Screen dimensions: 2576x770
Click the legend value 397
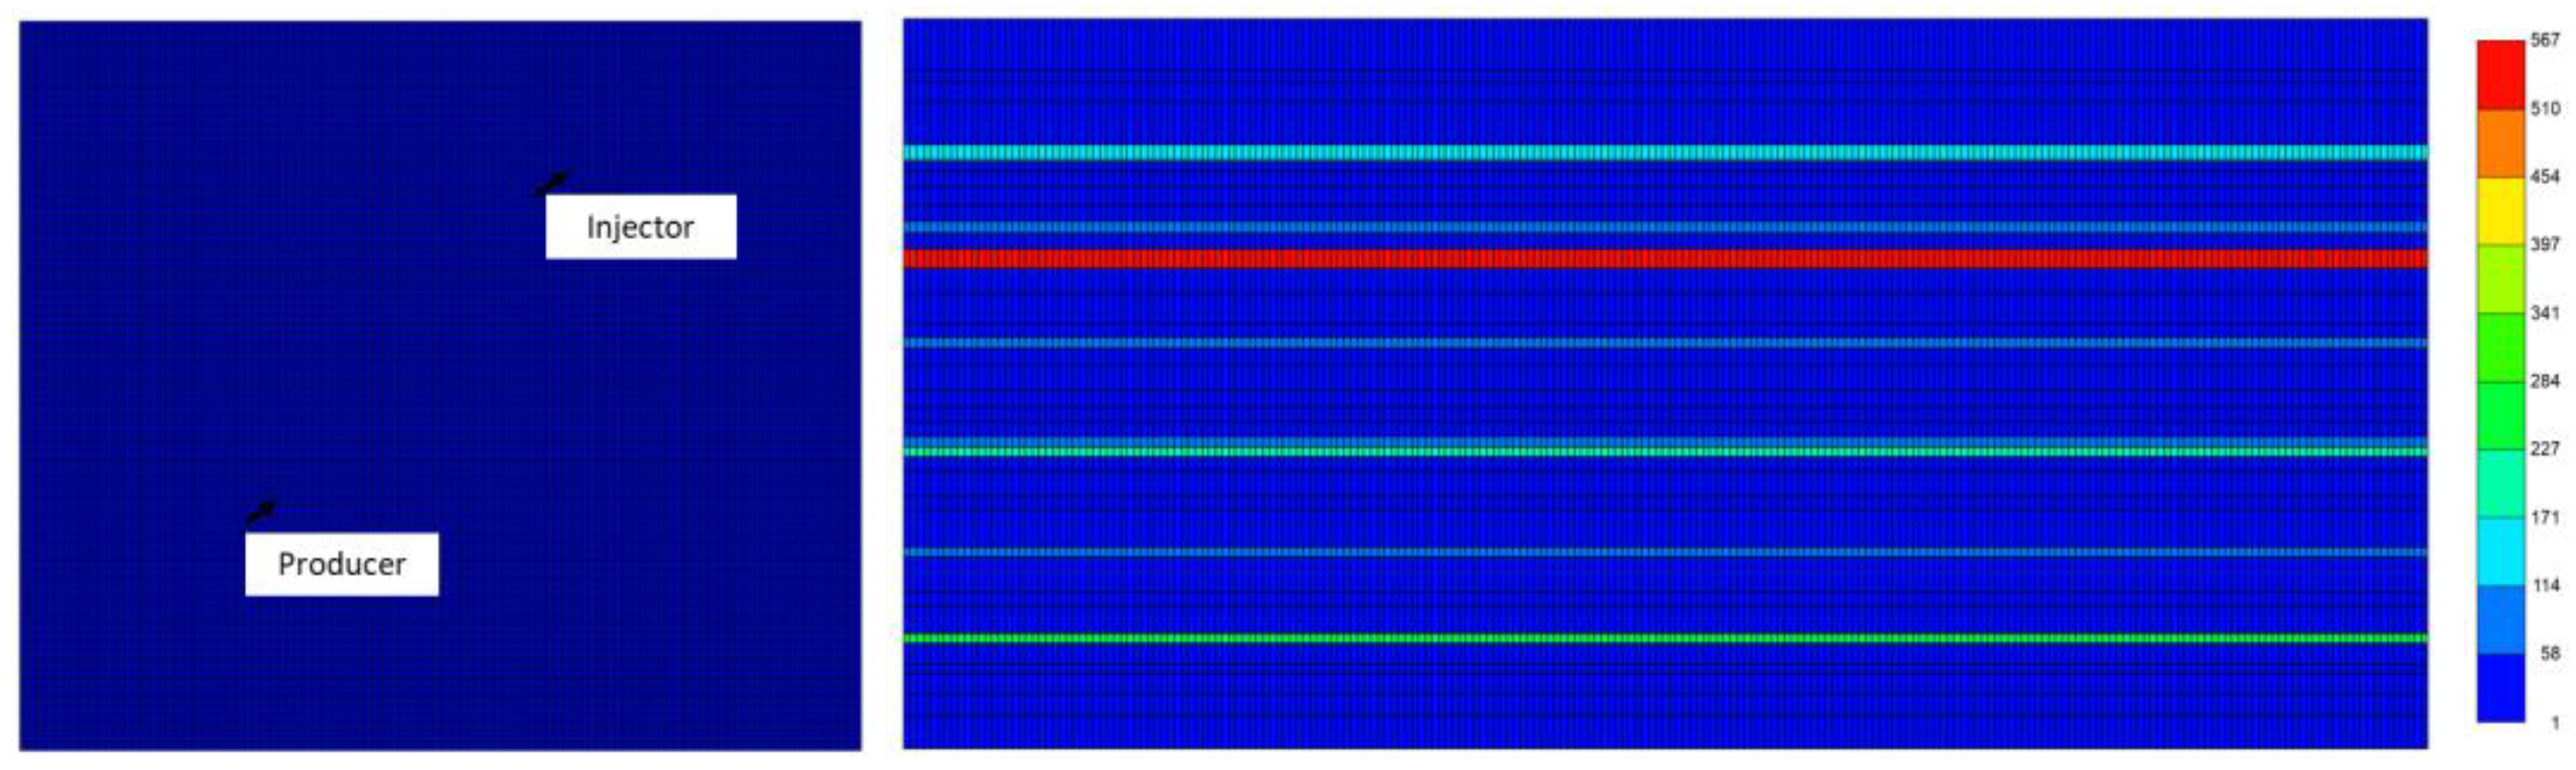(2545, 244)
